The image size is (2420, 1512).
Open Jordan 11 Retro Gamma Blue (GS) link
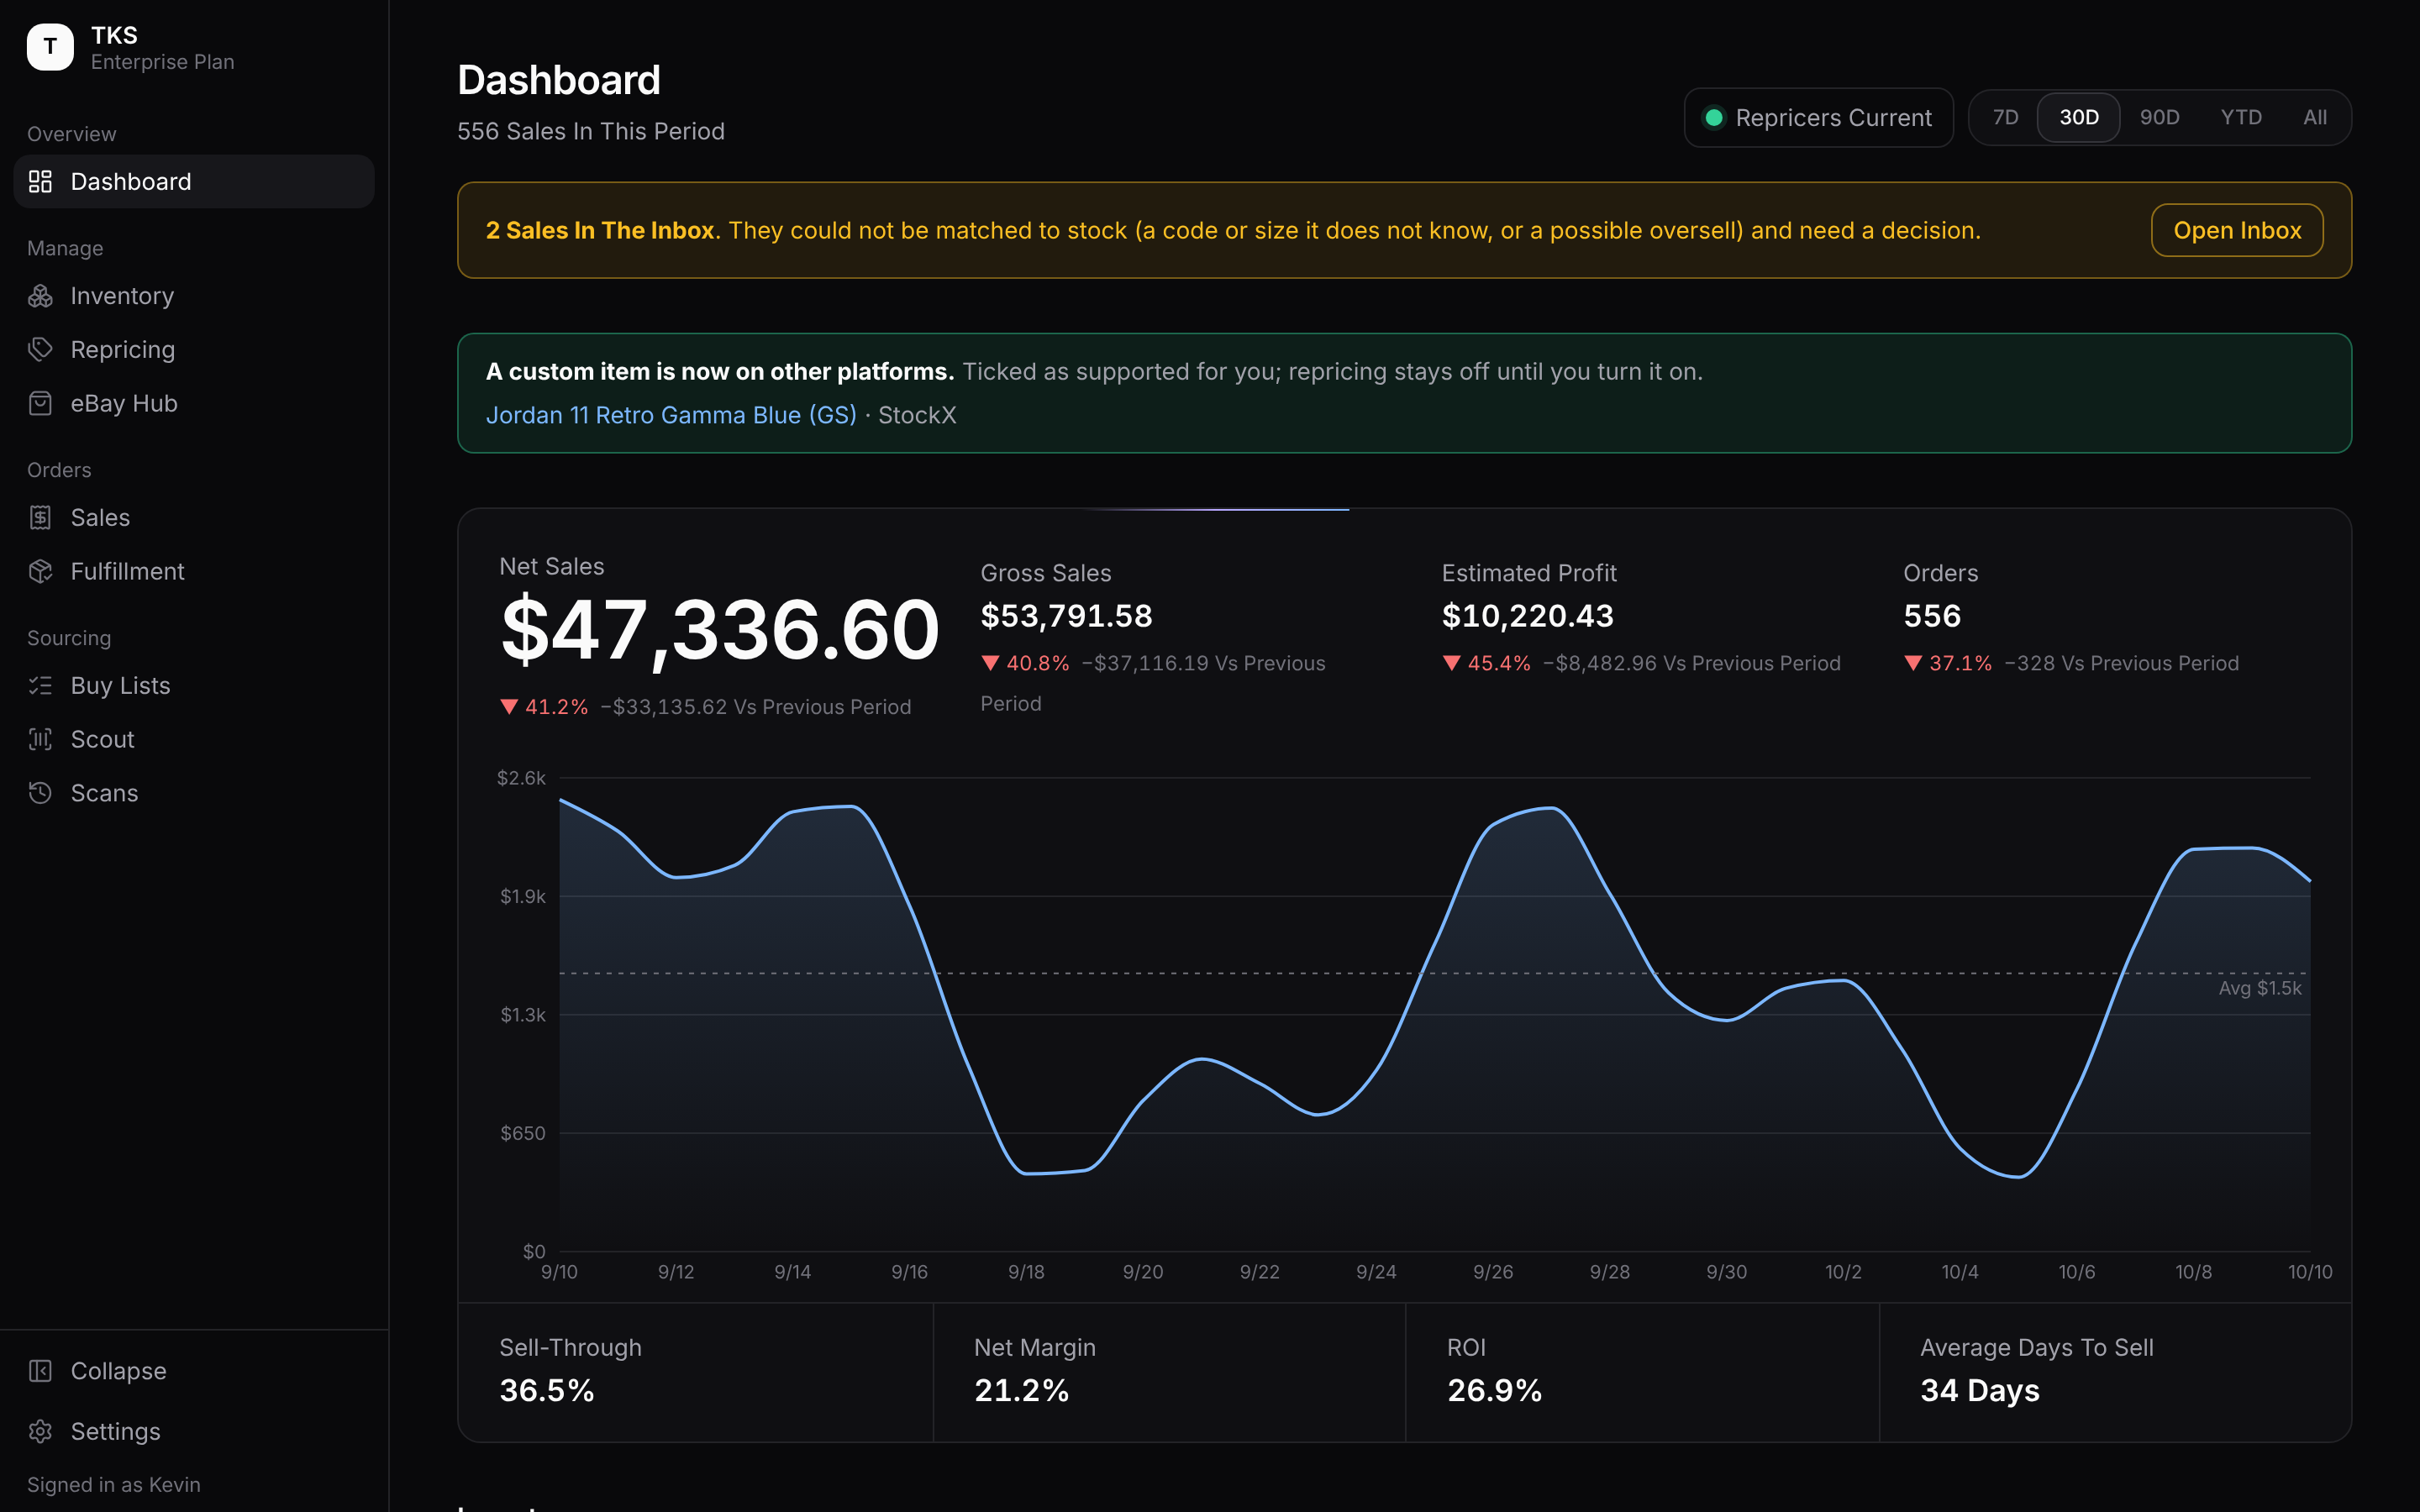tap(671, 415)
